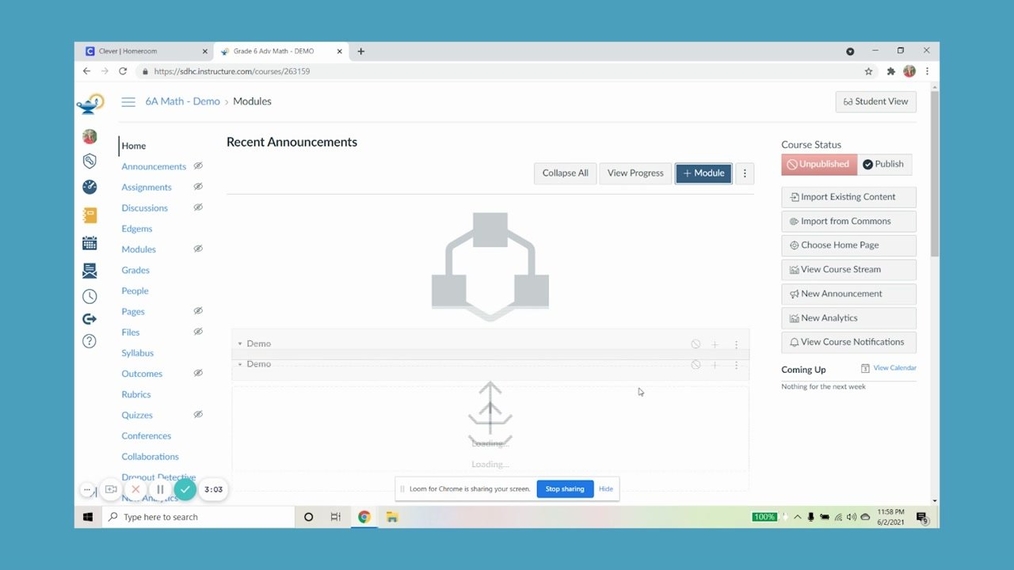The image size is (1014, 570).
Task: Open the three-dot menu beside + Module
Action: (744, 173)
